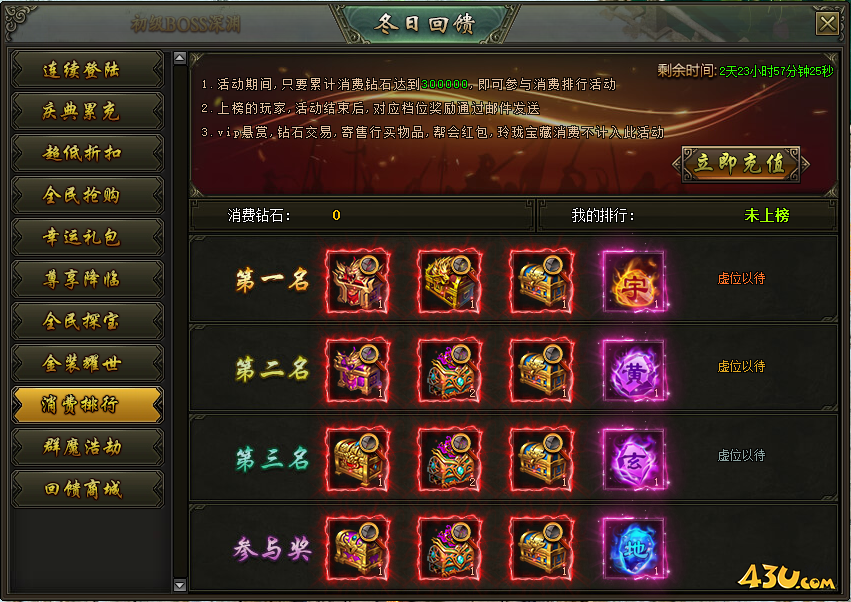851x602 pixels.
Task: Go to the 回馈商城 tab
Action: [x=87, y=489]
